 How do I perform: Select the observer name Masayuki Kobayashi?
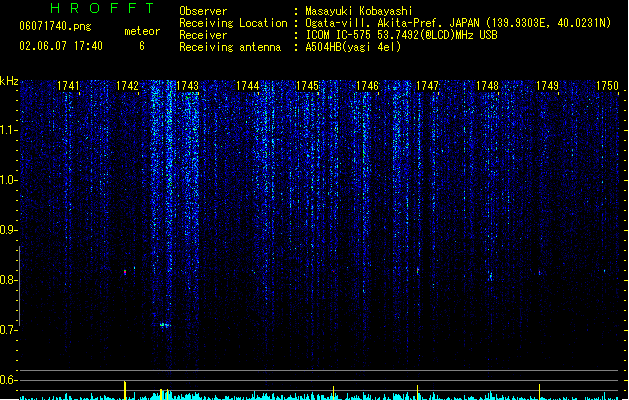pos(359,11)
